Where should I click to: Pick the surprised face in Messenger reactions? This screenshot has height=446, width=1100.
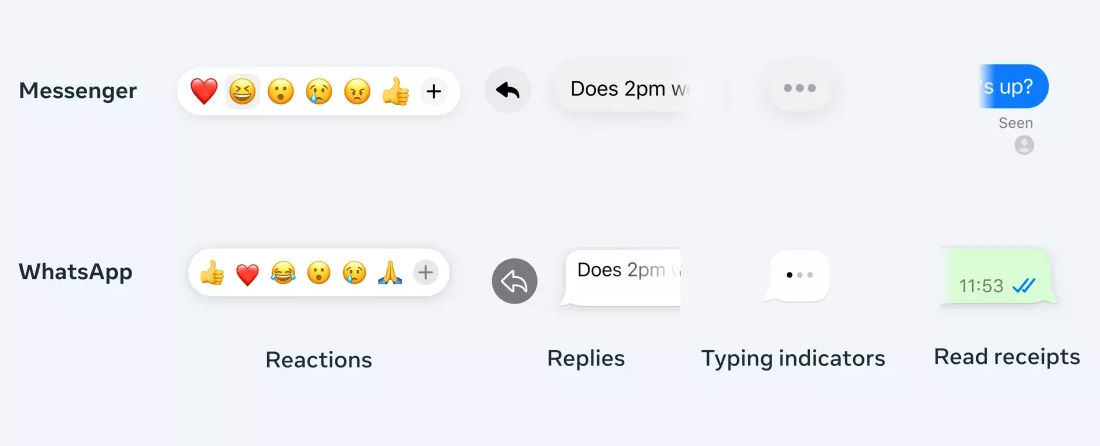click(x=281, y=92)
